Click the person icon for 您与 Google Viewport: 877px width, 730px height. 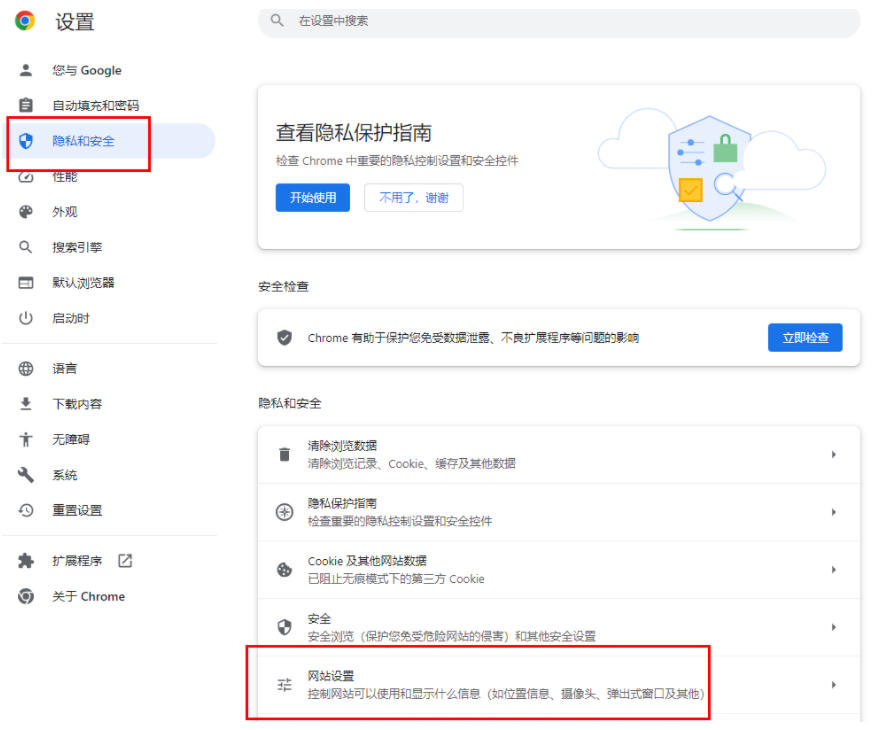[x=26, y=70]
